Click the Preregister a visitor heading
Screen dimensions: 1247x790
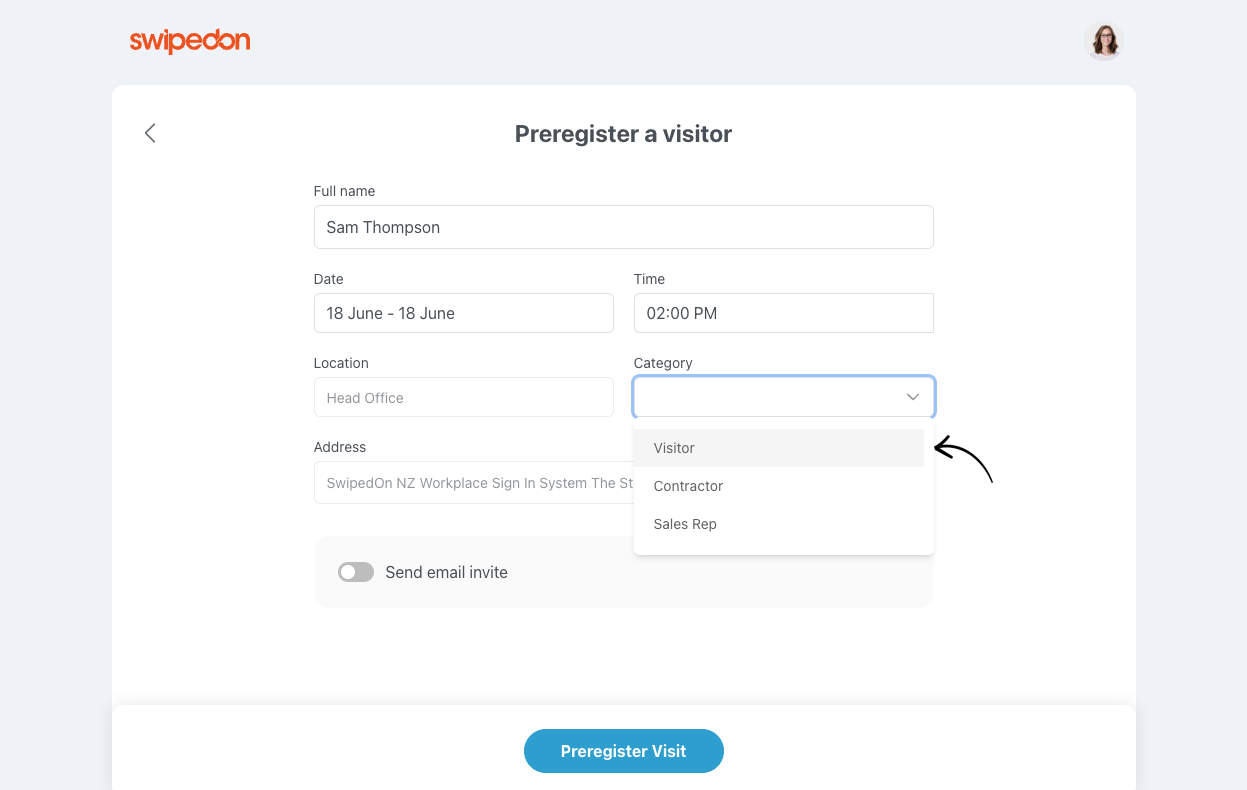623,133
